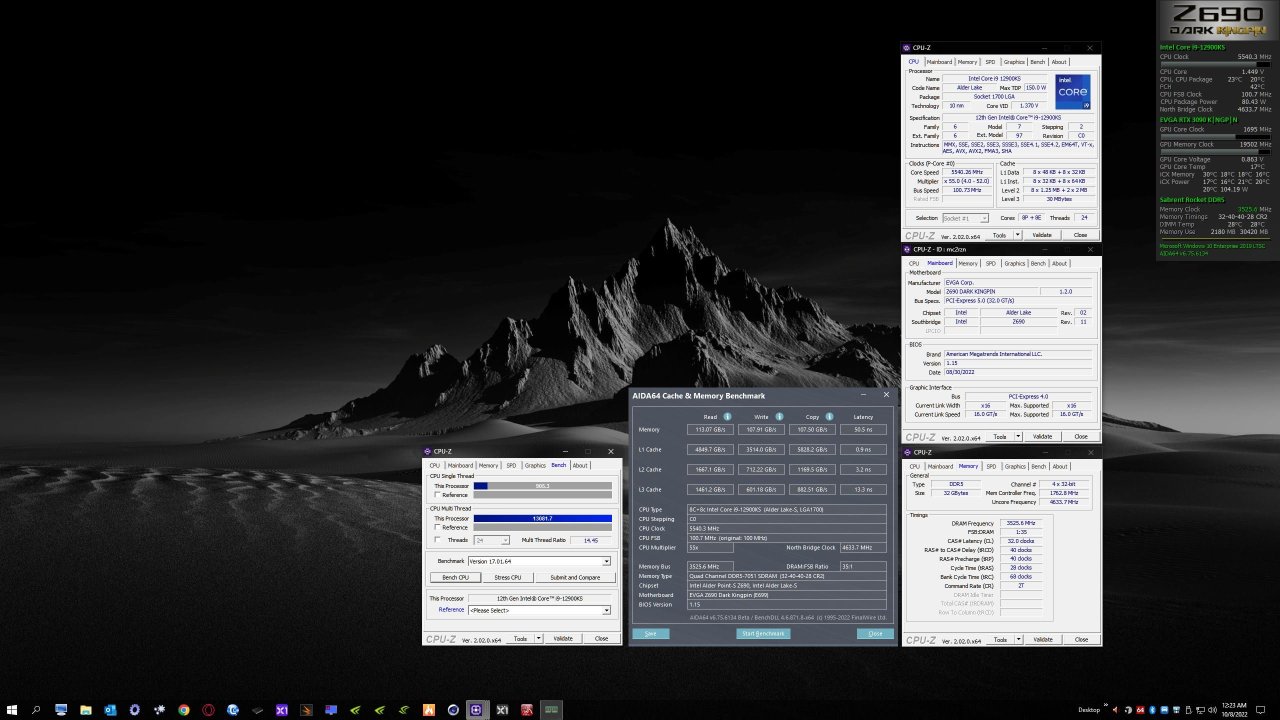Image resolution: width=1280 pixels, height=720 pixels.
Task: Open File Explorer from the taskbar
Action: (x=85, y=710)
